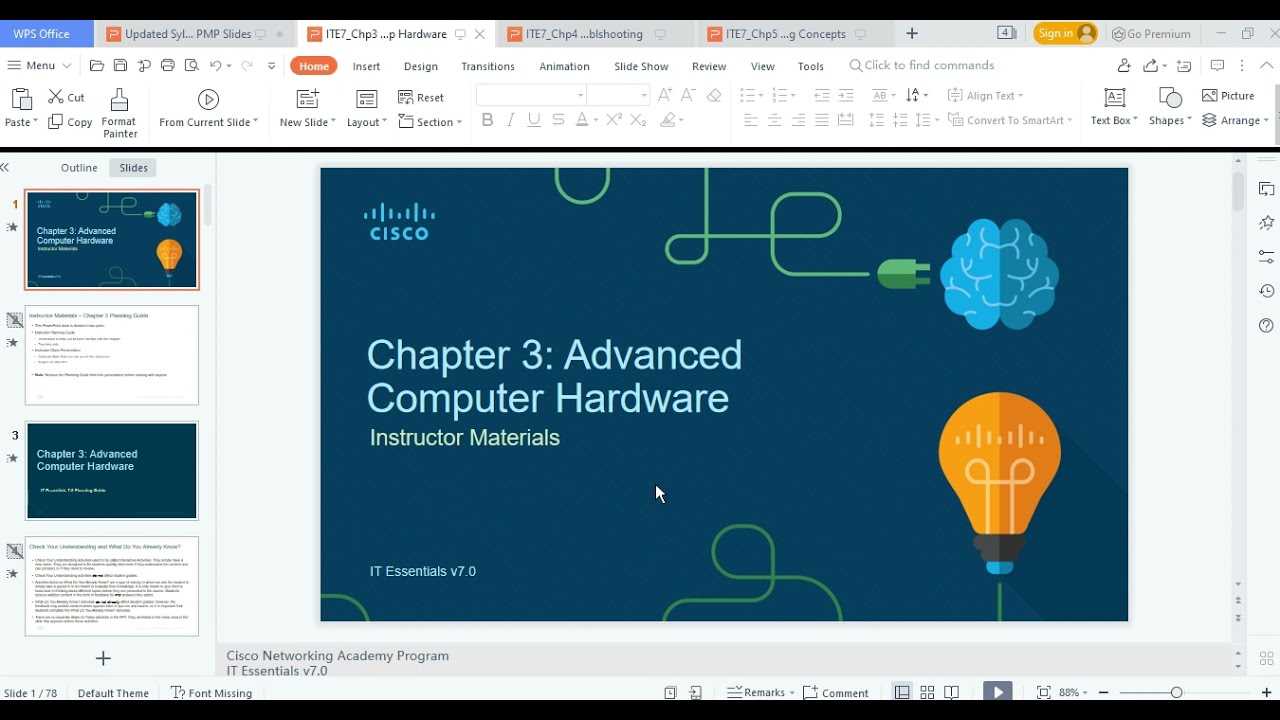
Task: Click the Cut scissors icon
Action: [x=55, y=97]
